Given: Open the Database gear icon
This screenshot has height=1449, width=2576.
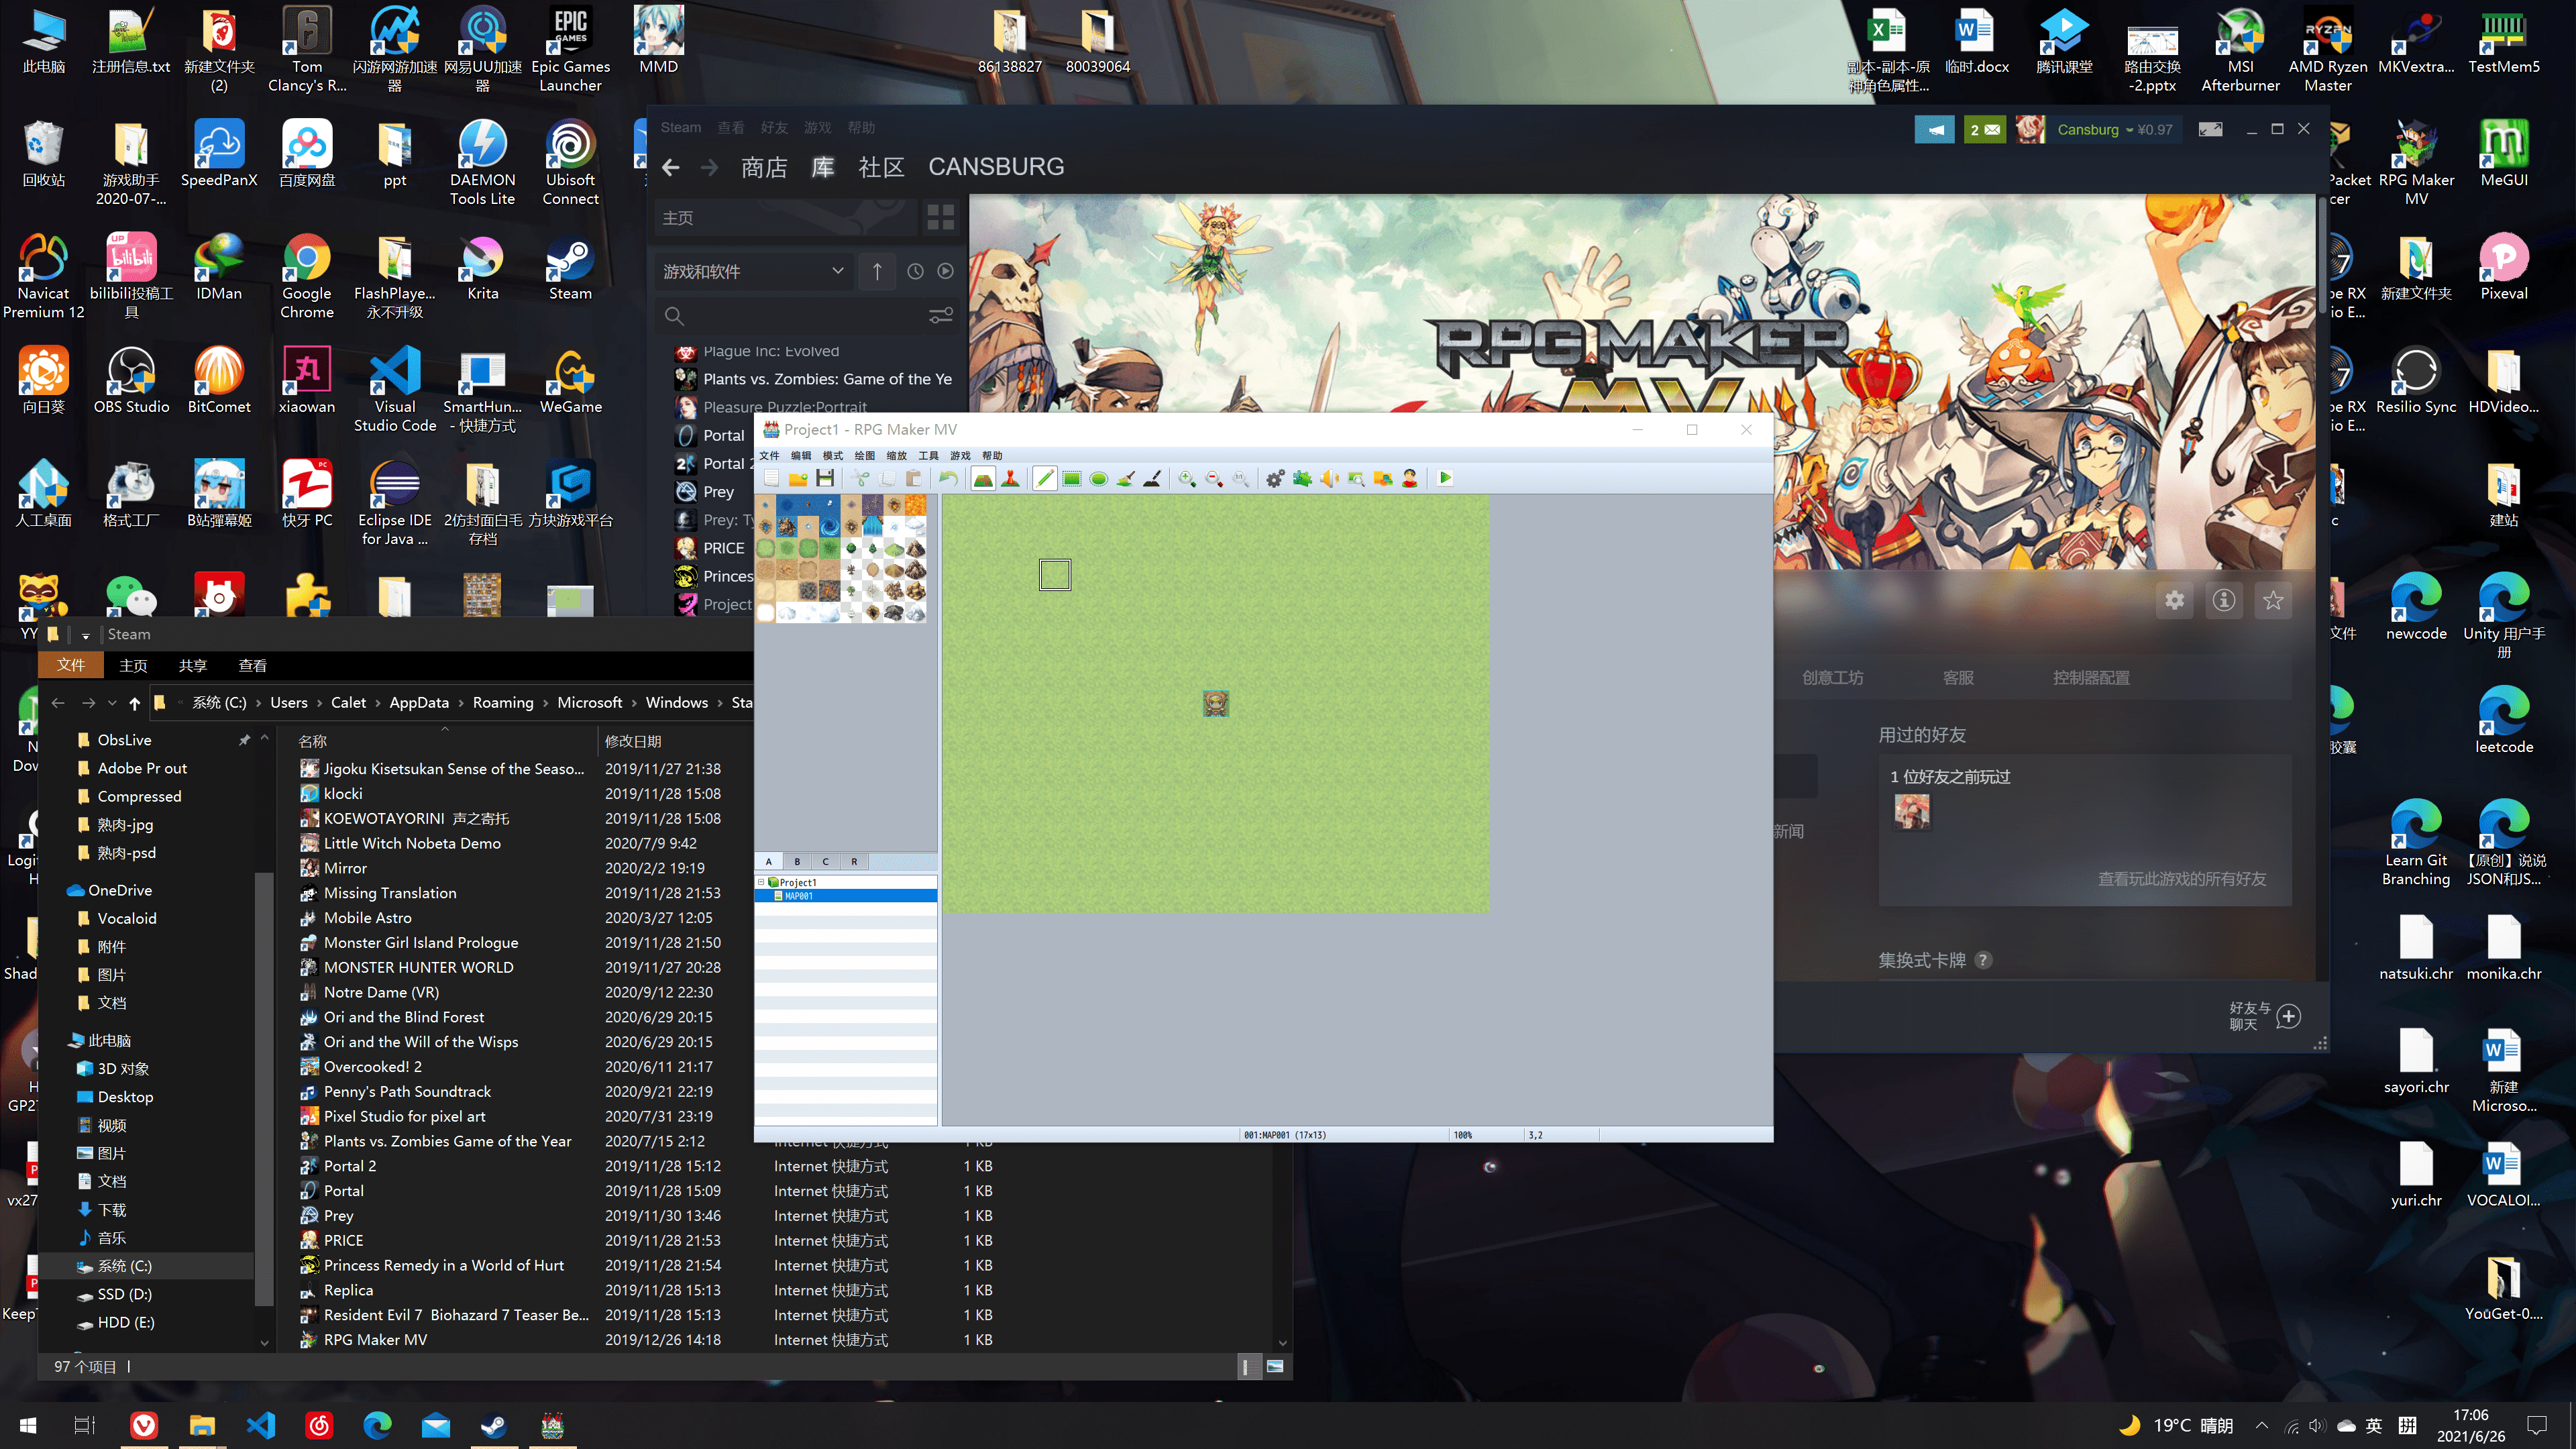Looking at the screenshot, I should [x=1275, y=479].
